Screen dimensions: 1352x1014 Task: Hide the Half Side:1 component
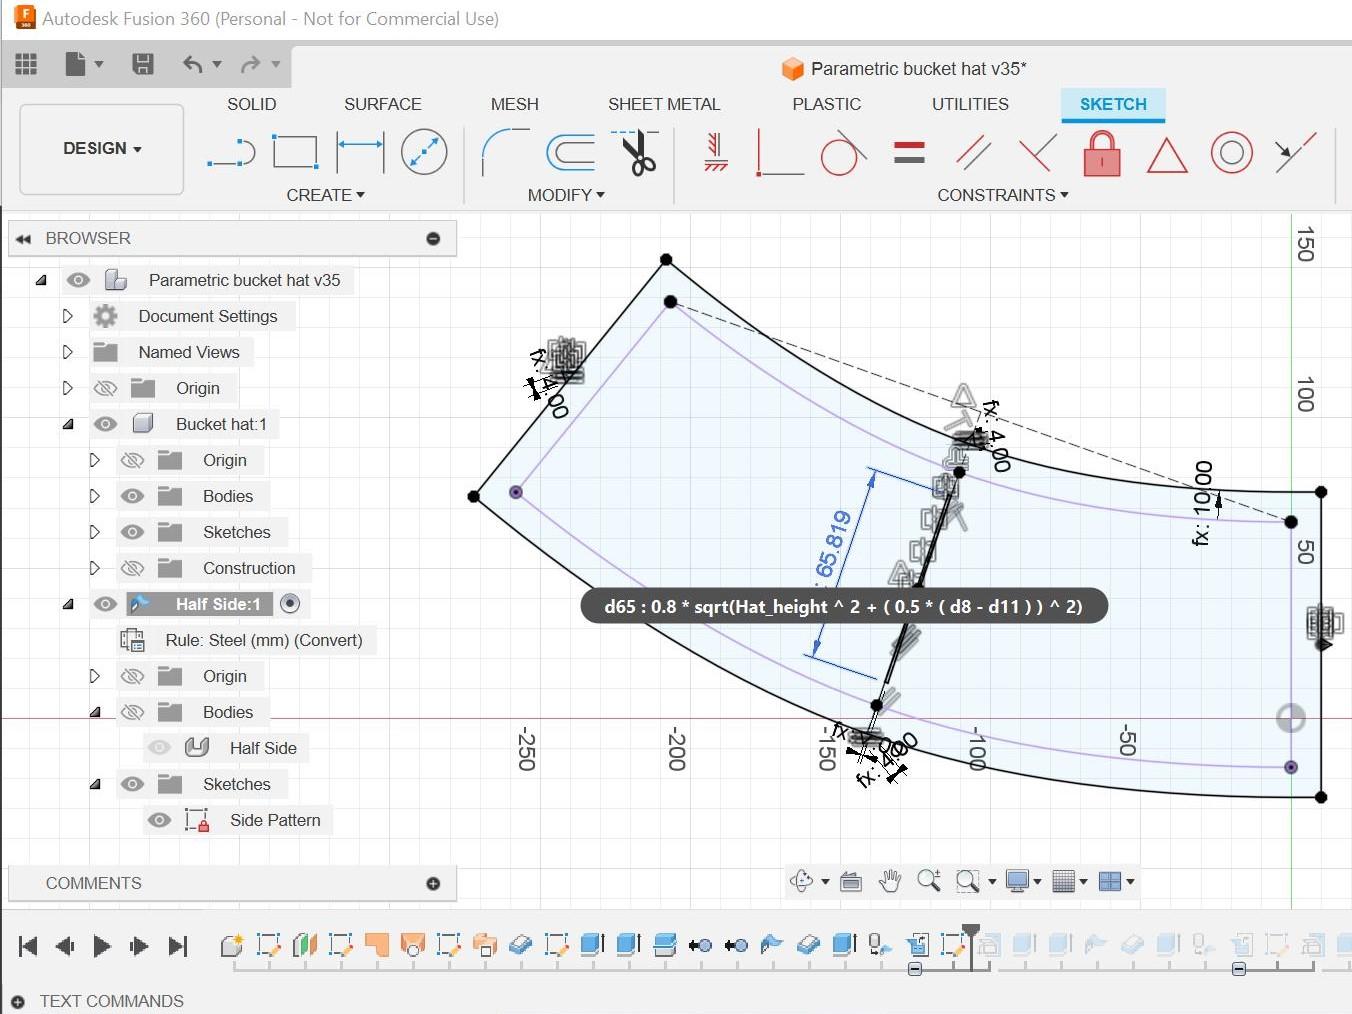[105, 604]
